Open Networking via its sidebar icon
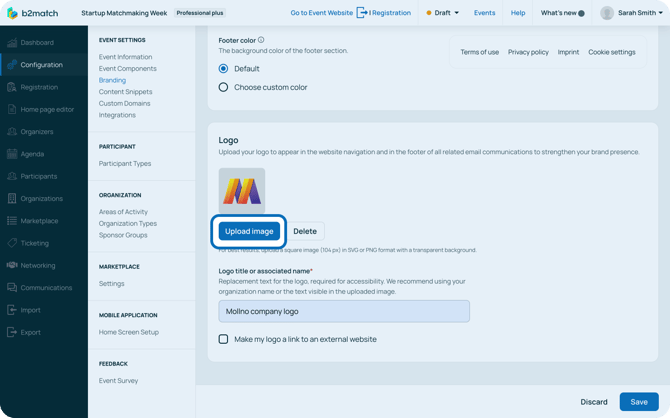Viewport: 670px width, 418px height. (12, 266)
